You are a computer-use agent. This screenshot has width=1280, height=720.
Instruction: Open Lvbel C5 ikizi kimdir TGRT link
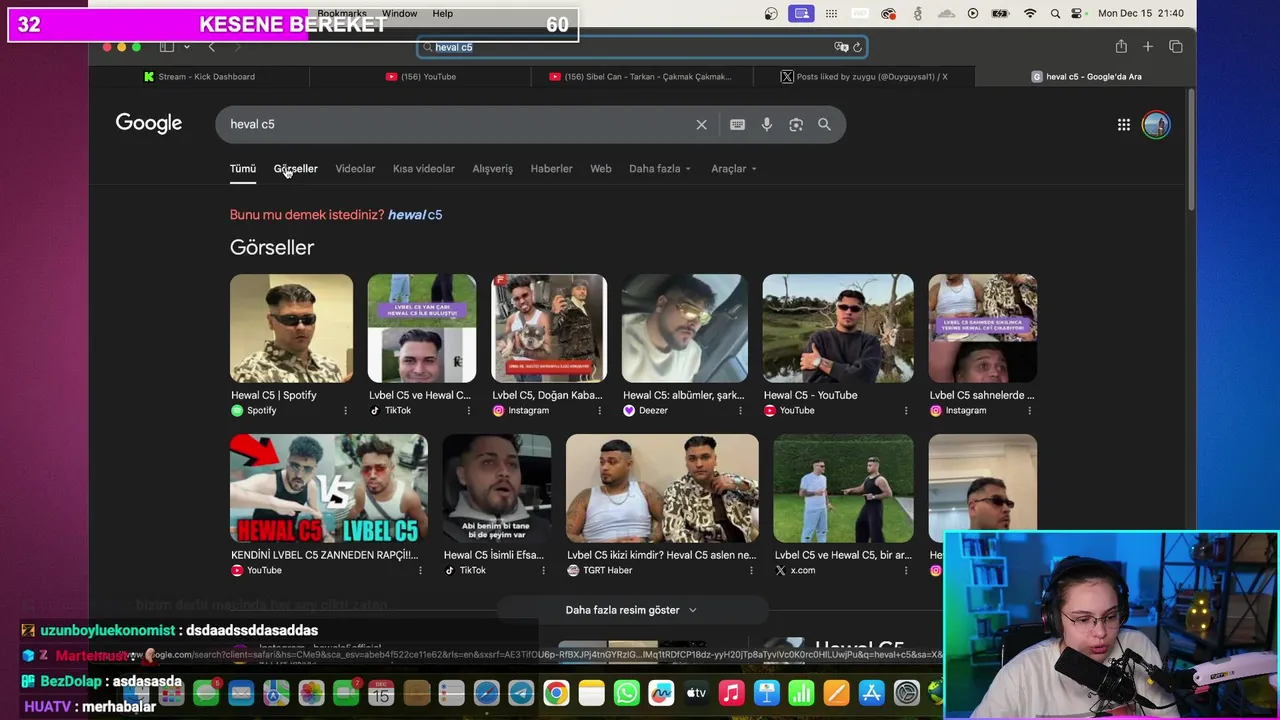(x=662, y=555)
